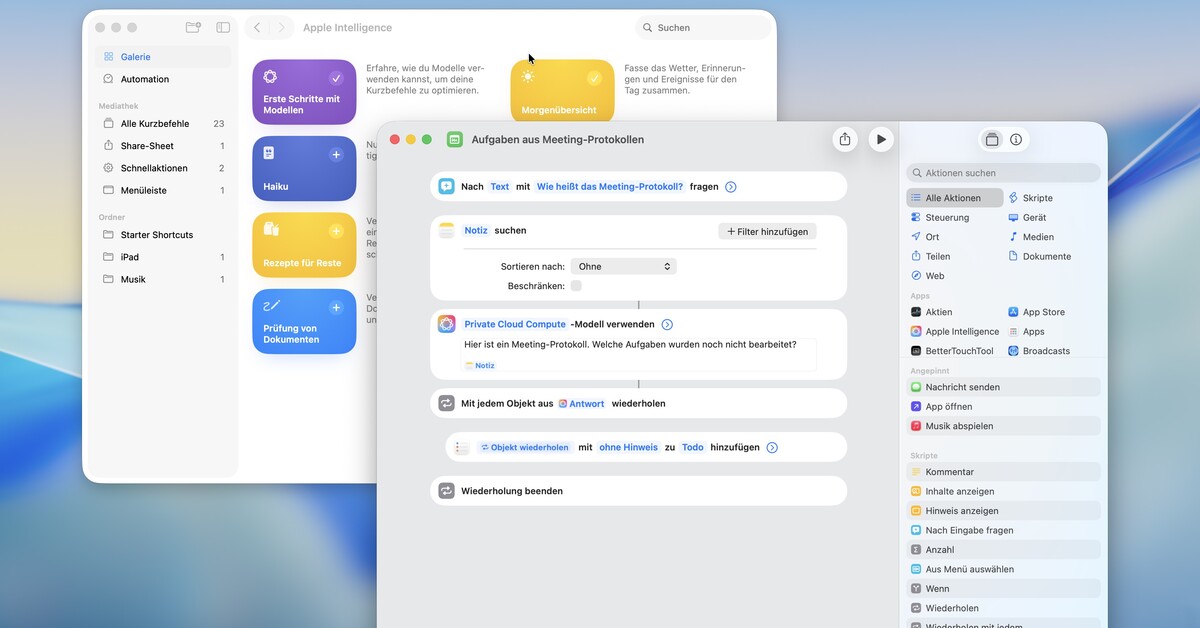Image resolution: width=1200 pixels, height=628 pixels.
Task: Select the Web category
Action: point(955,276)
